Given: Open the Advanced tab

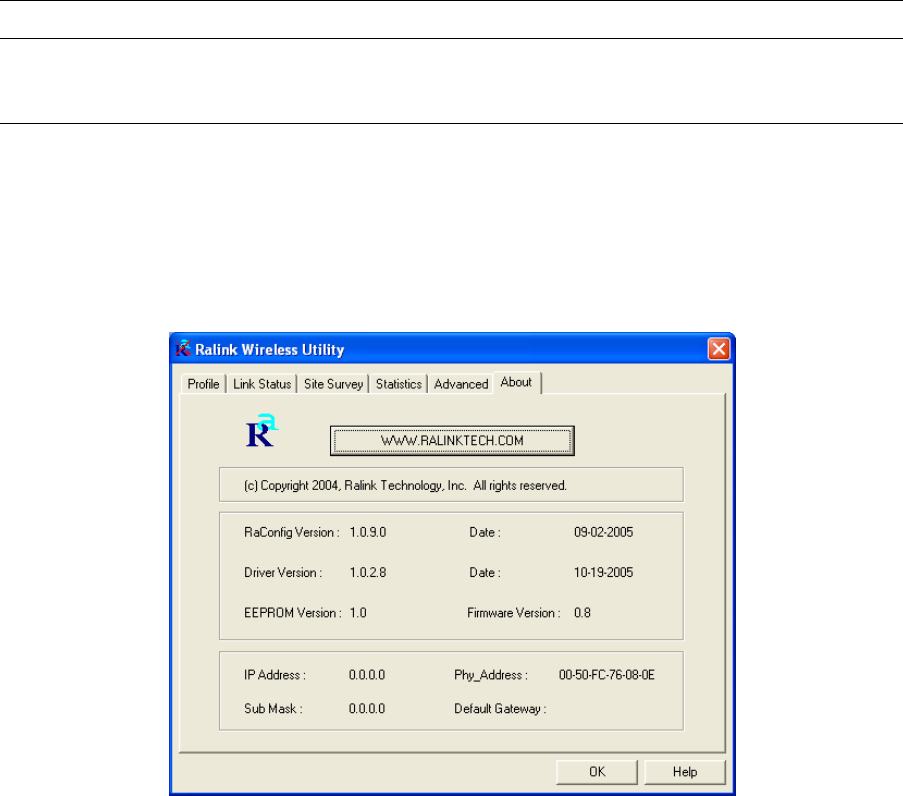Looking at the screenshot, I should tap(461, 384).
